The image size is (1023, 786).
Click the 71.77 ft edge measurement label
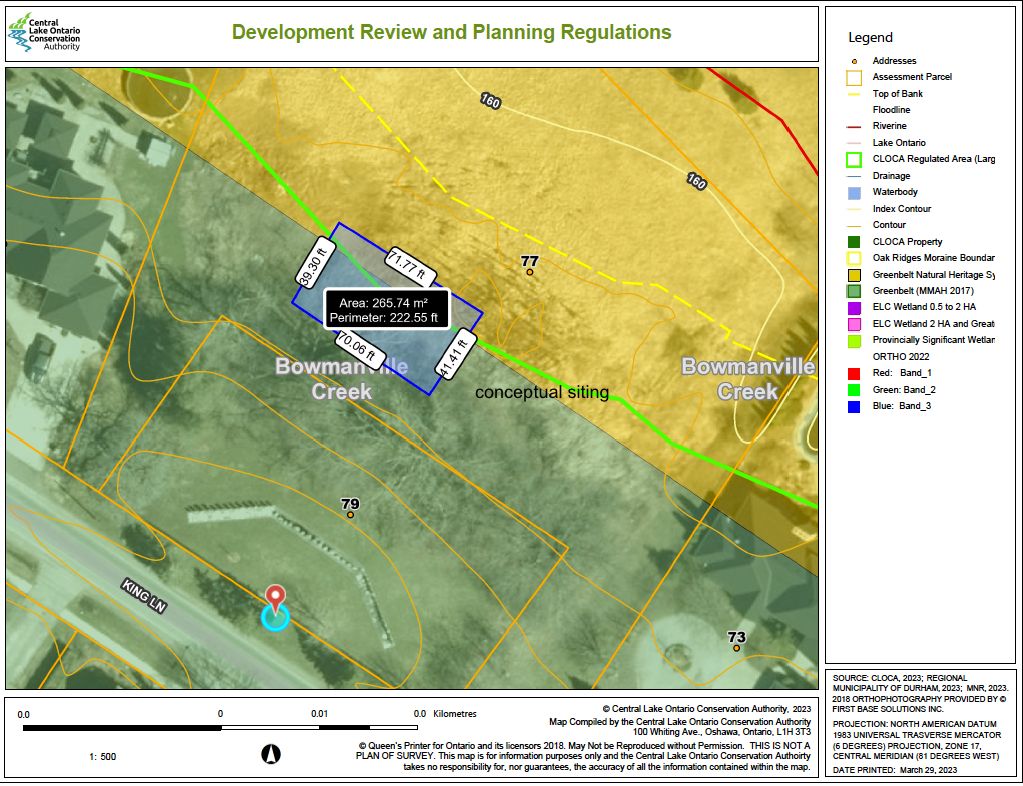[407, 262]
